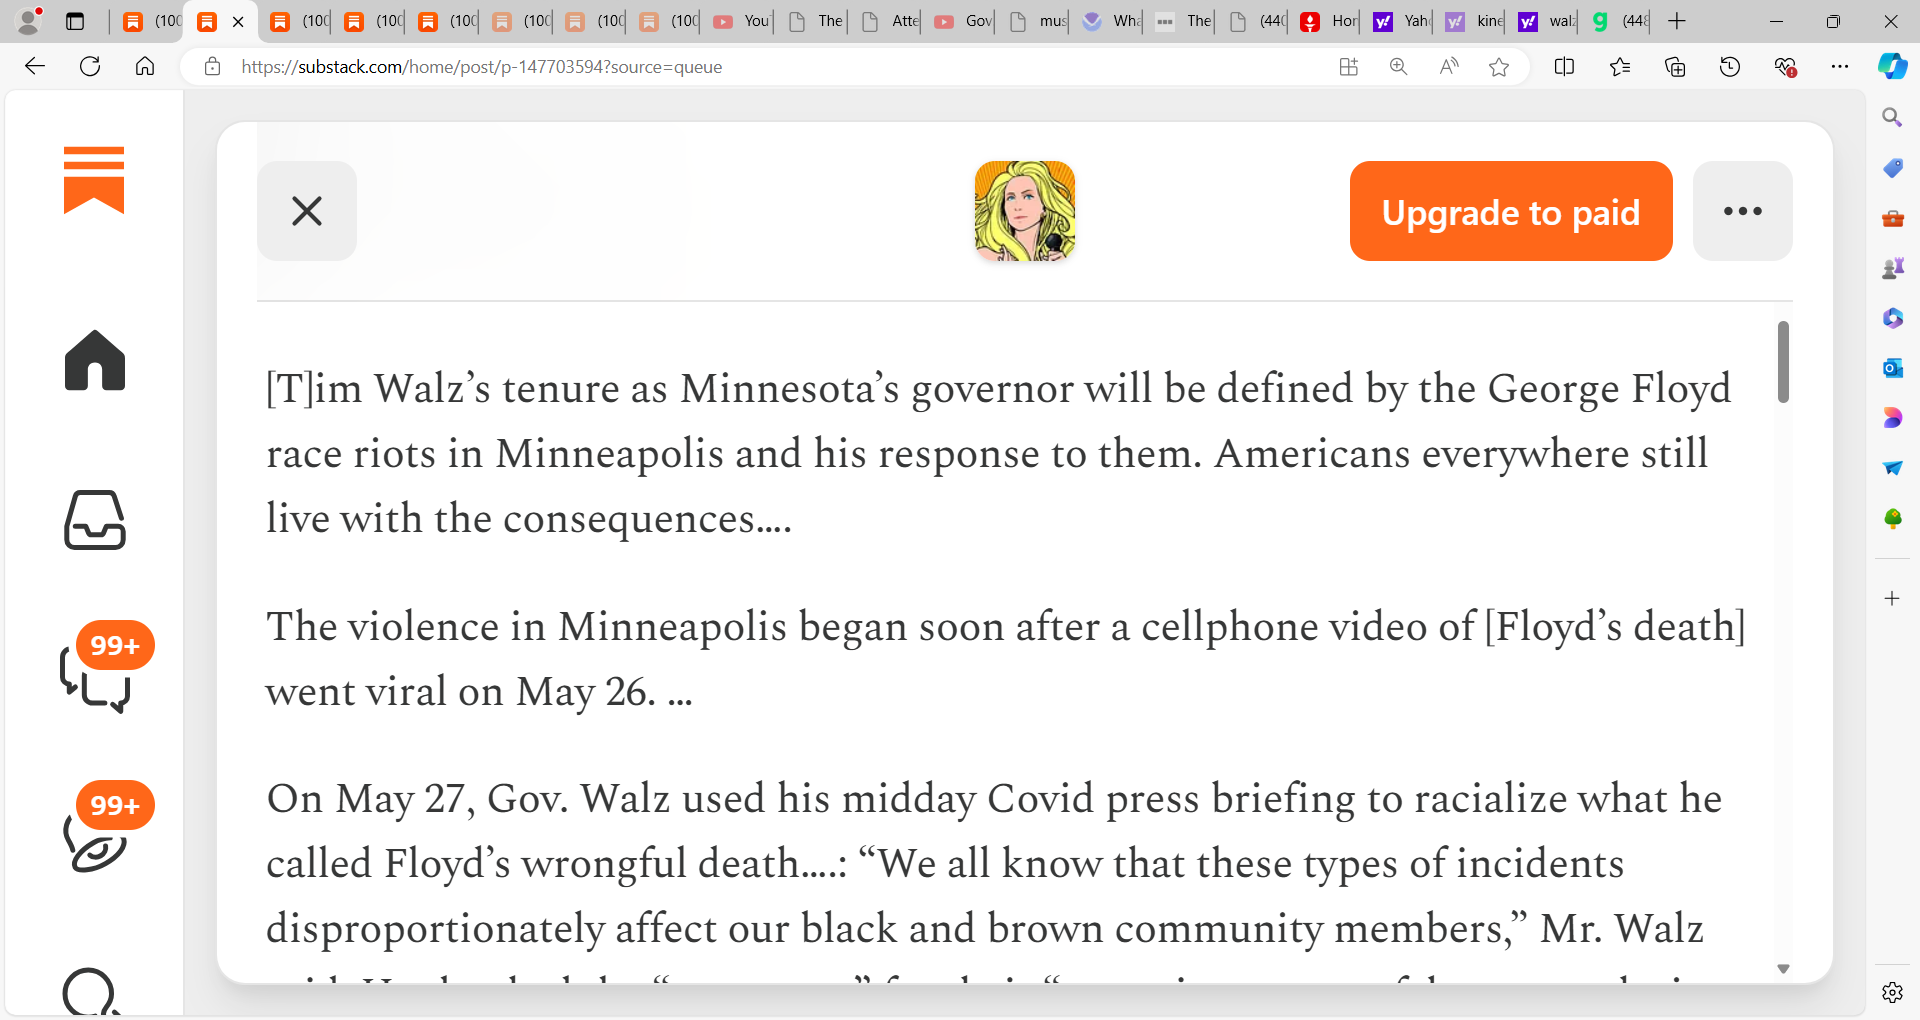Open Copilot icon in Edge toolbar
The width and height of the screenshot is (1920, 1020).
pos(1892,67)
